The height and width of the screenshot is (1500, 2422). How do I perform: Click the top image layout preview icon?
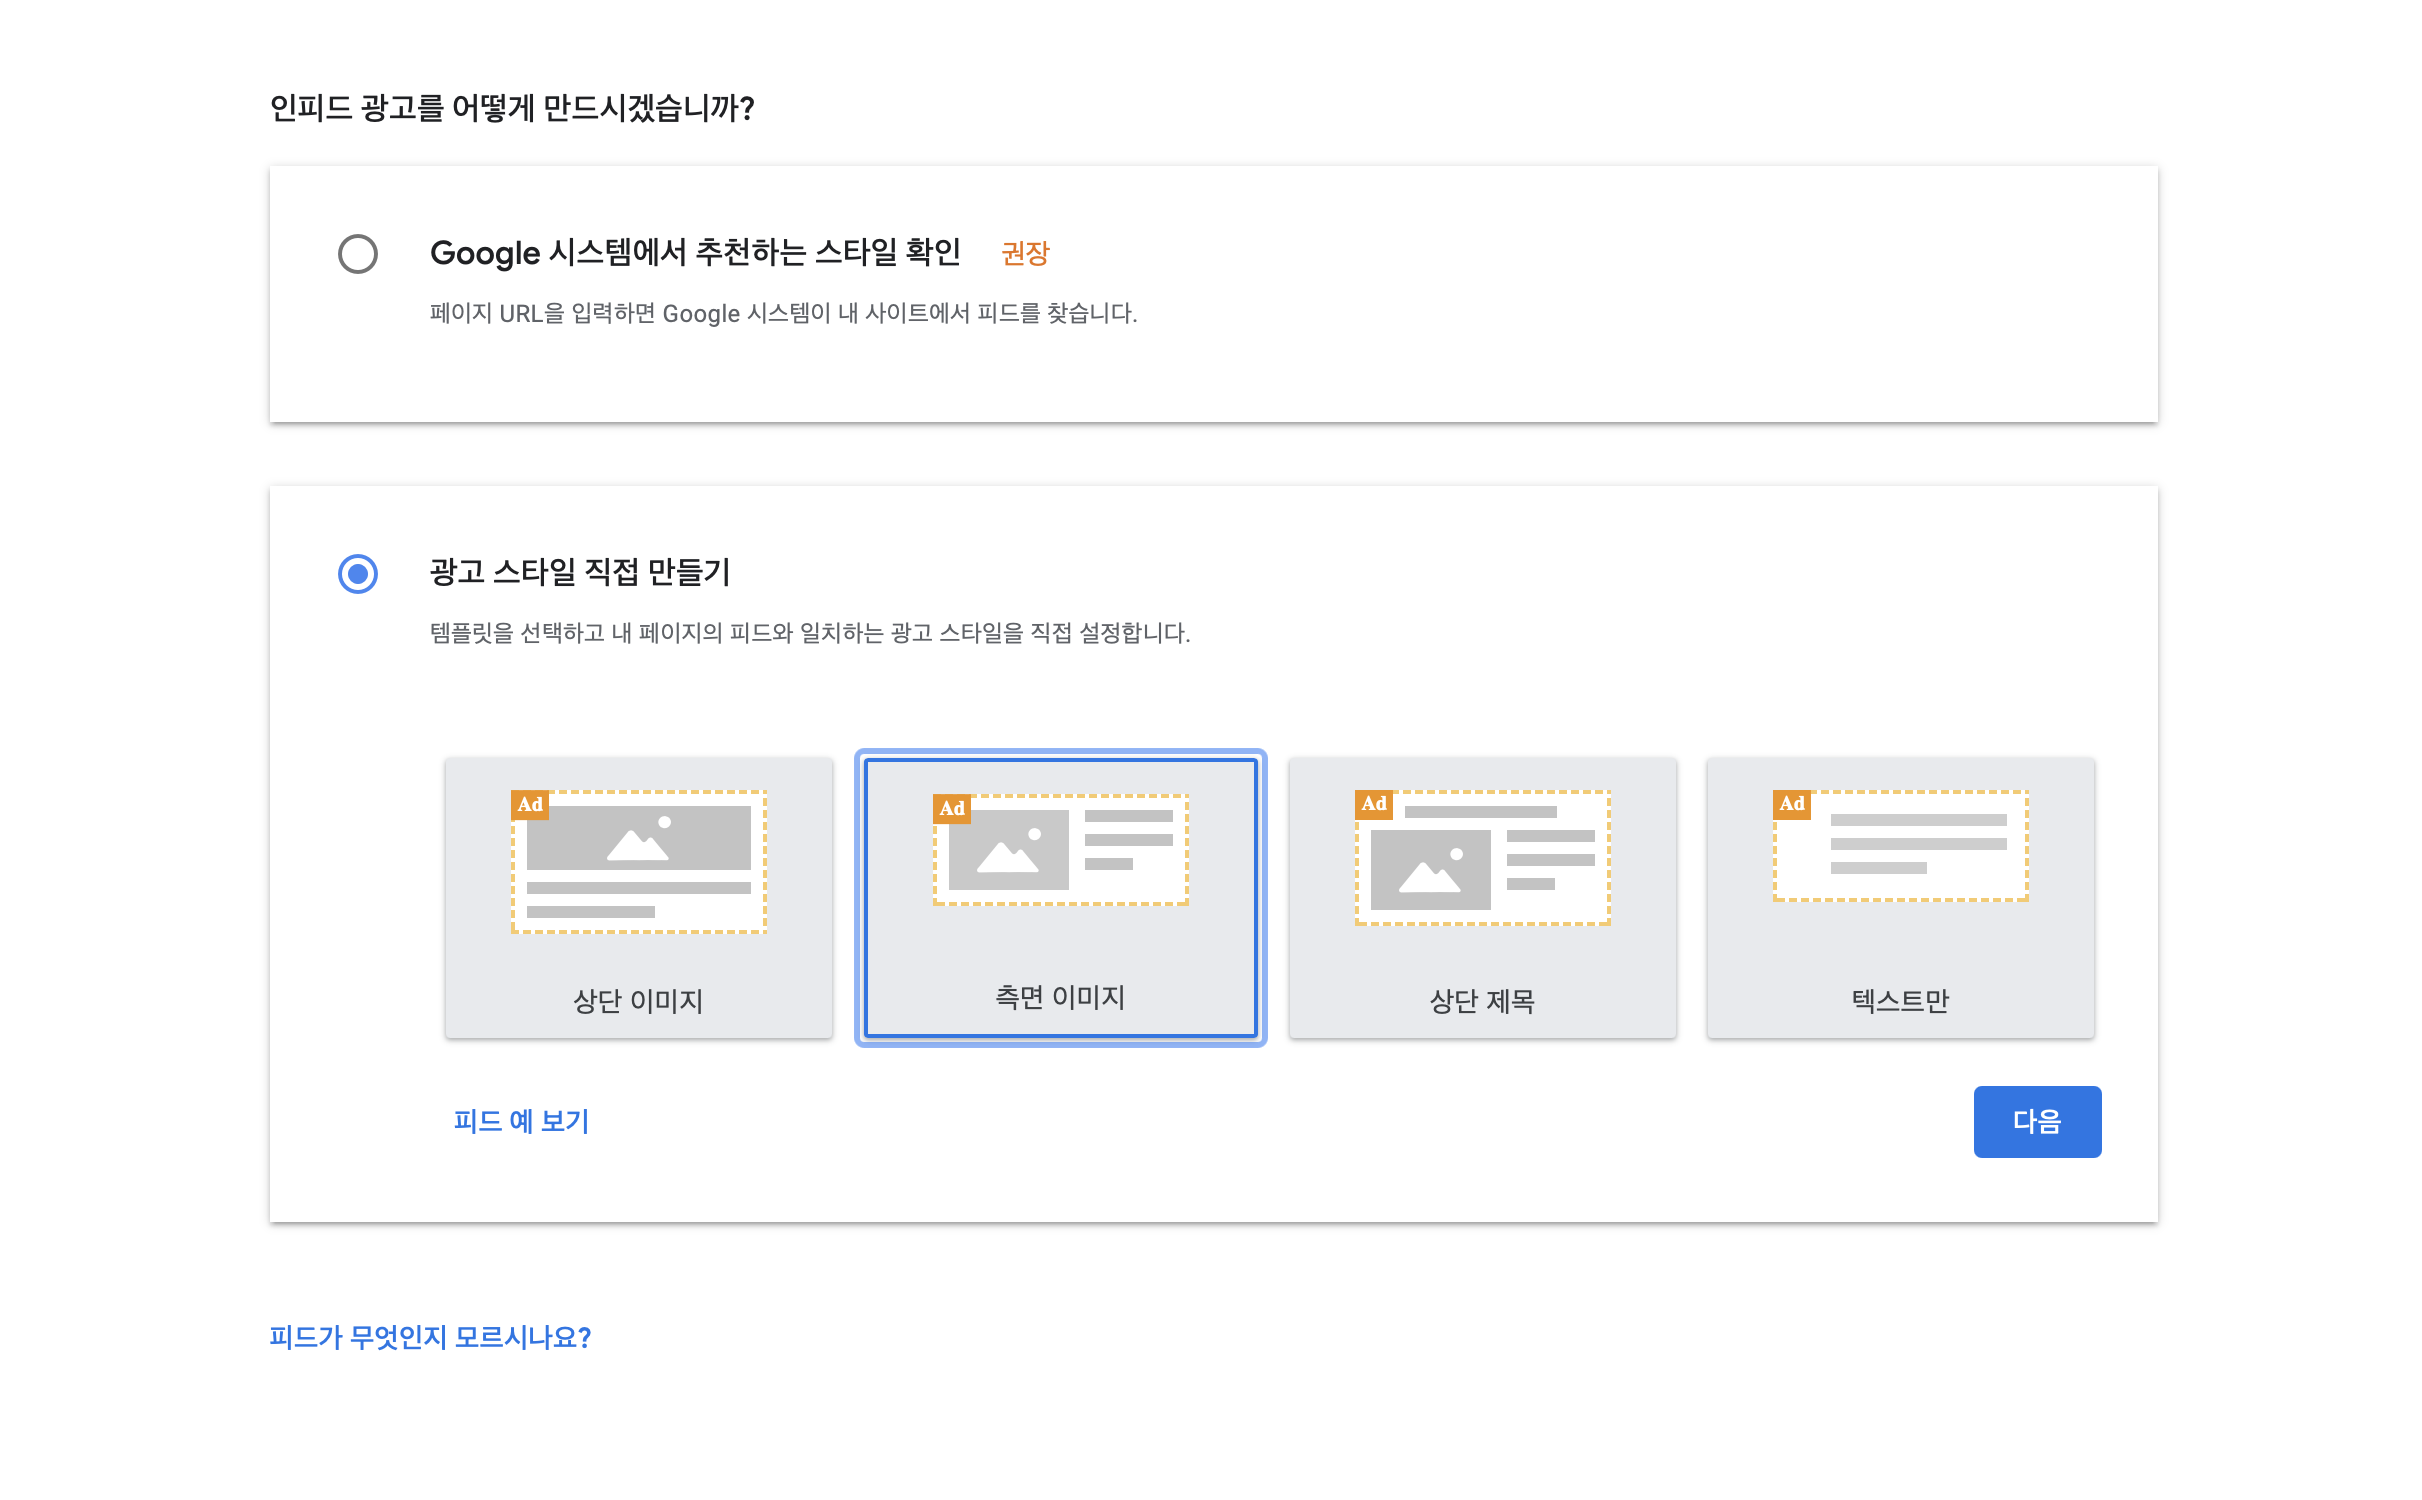639,862
